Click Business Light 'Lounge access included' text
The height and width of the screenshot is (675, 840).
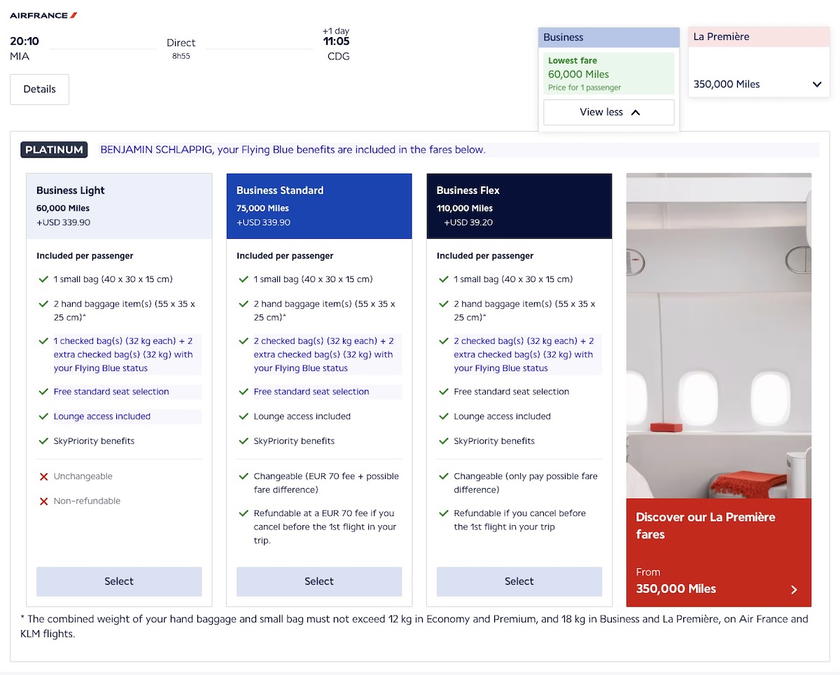pos(102,416)
